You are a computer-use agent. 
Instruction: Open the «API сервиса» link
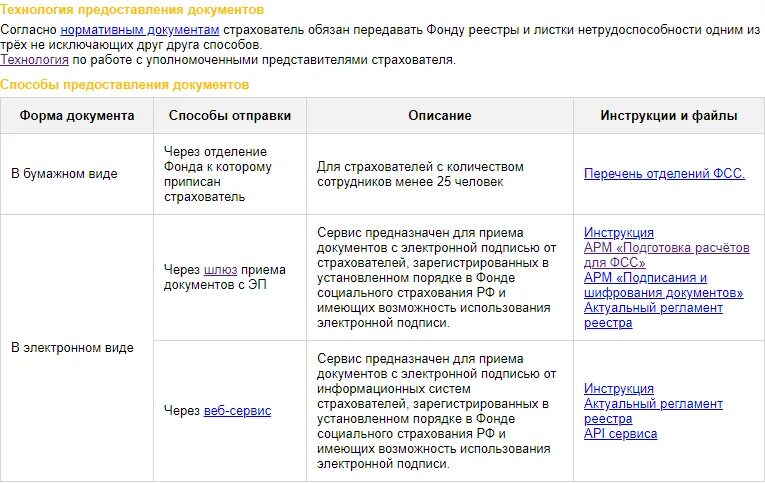[620, 434]
